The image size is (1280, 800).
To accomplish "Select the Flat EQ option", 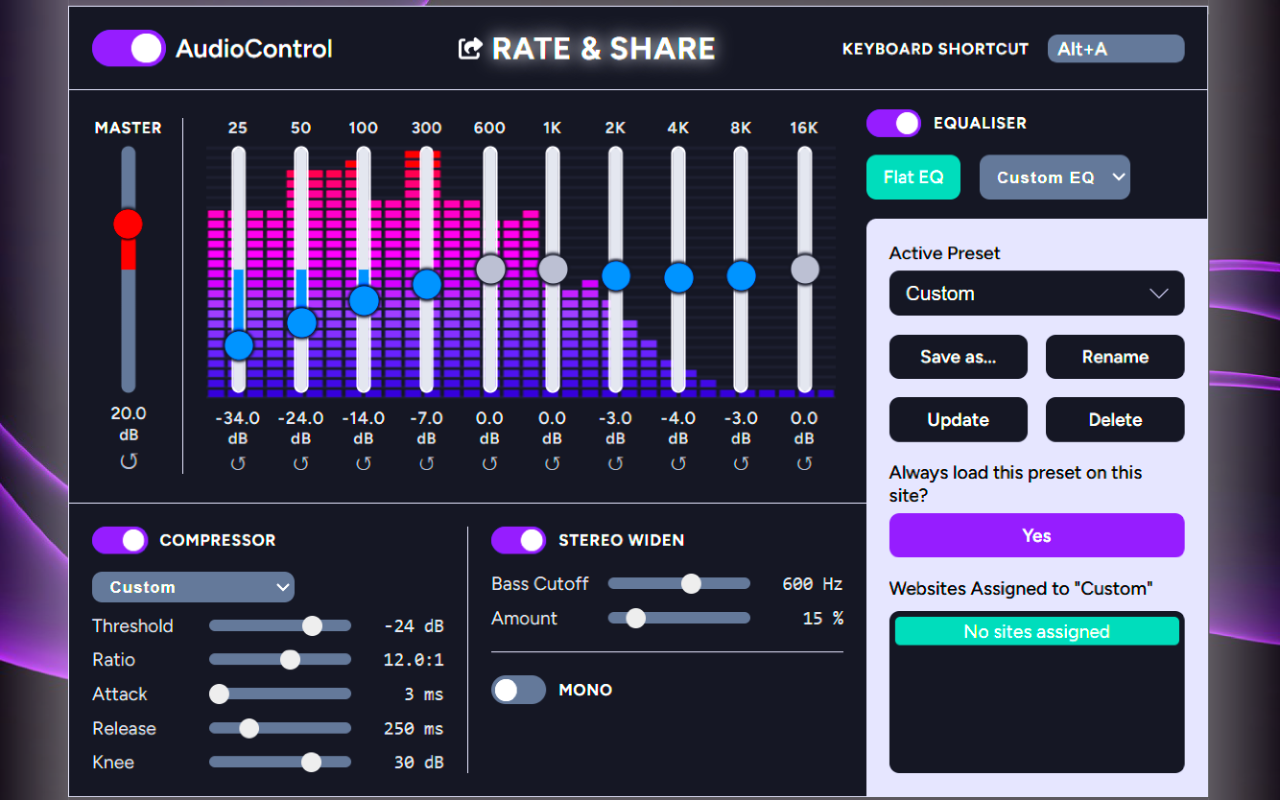I will tap(913, 177).
